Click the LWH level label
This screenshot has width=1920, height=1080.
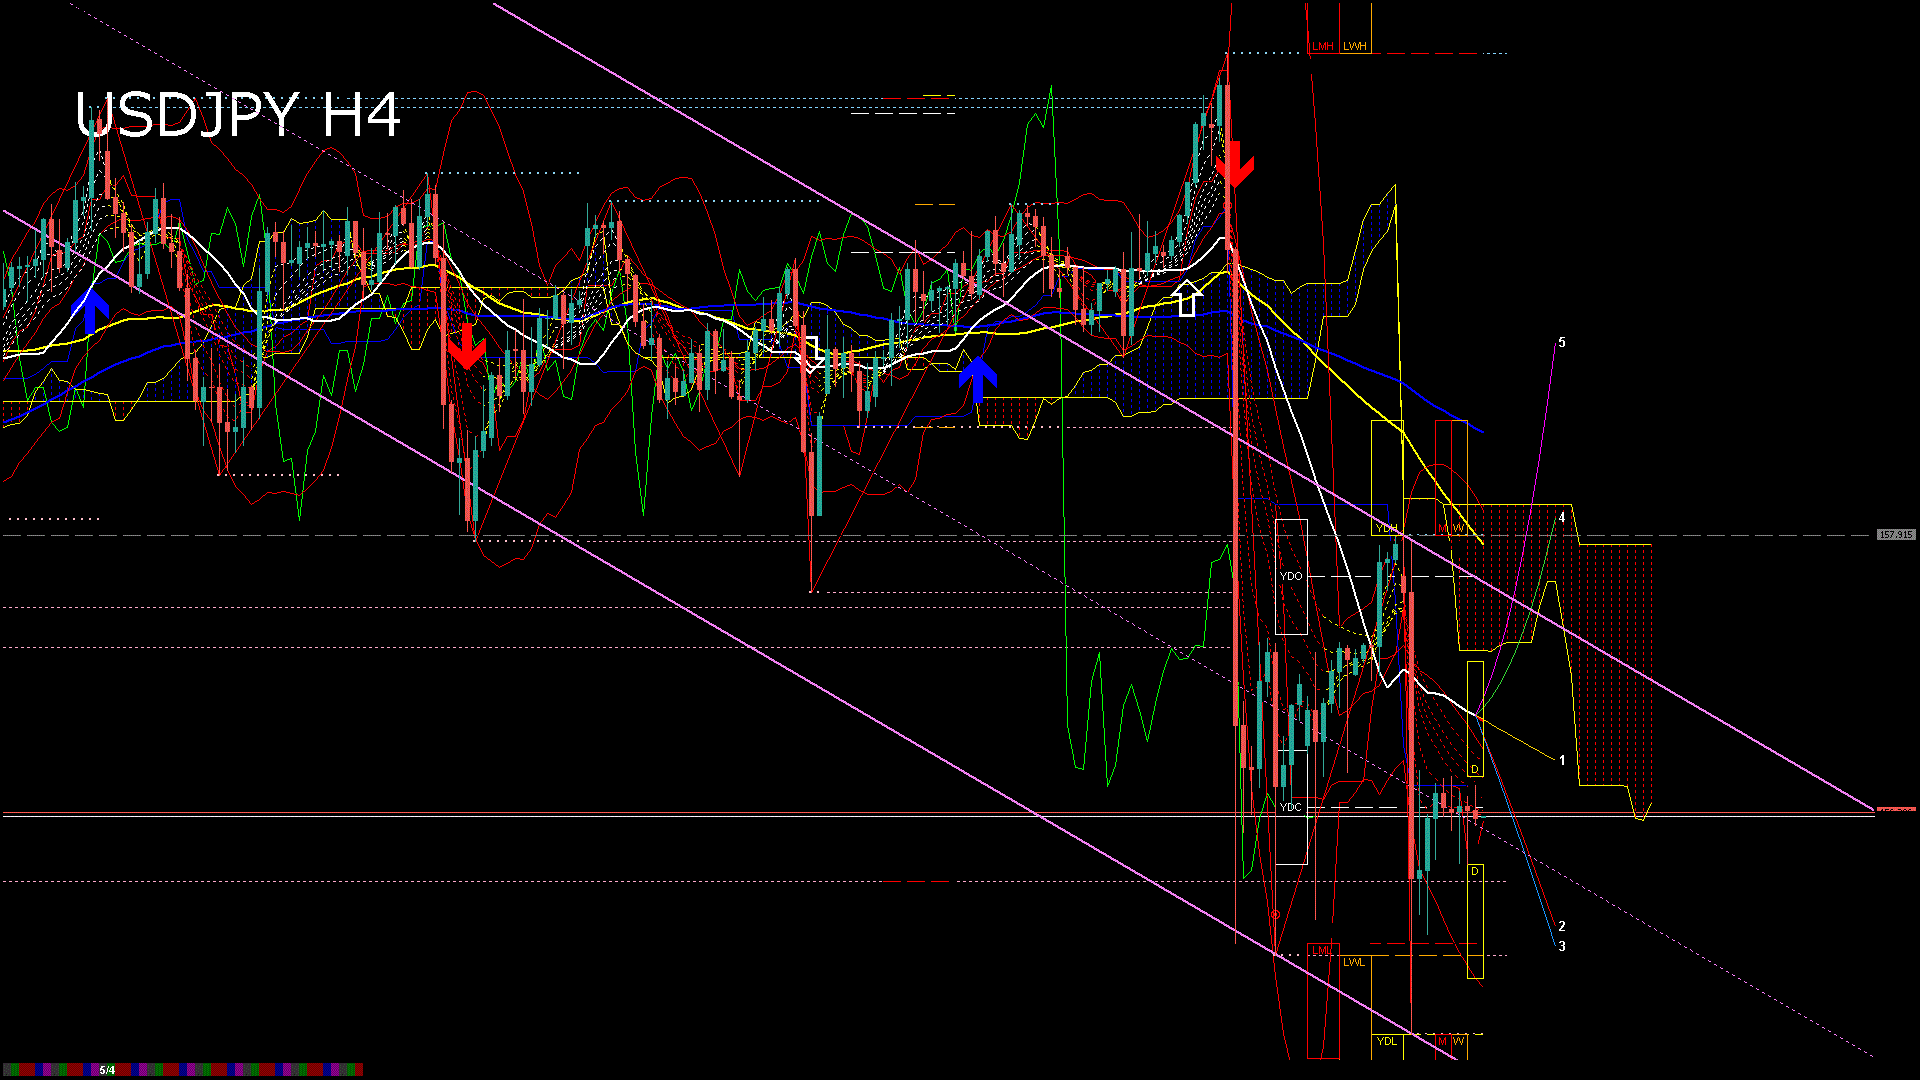pos(1355,46)
